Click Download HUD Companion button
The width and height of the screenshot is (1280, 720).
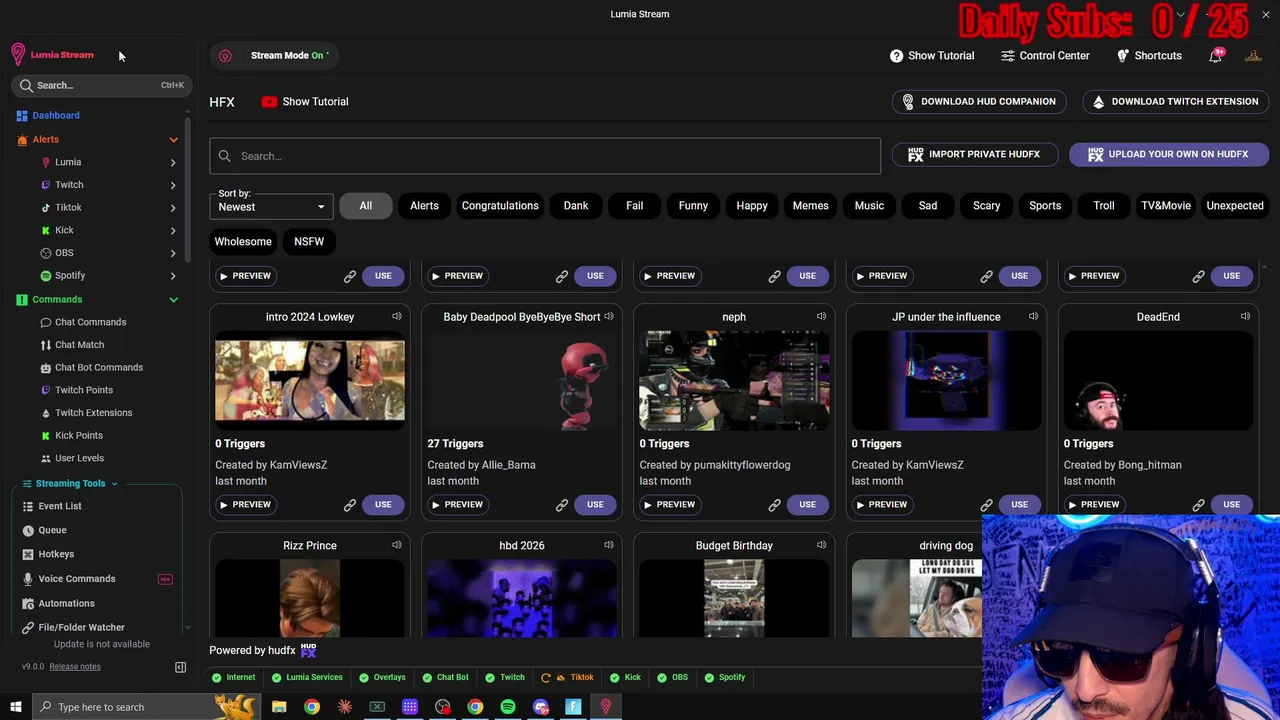pos(979,102)
